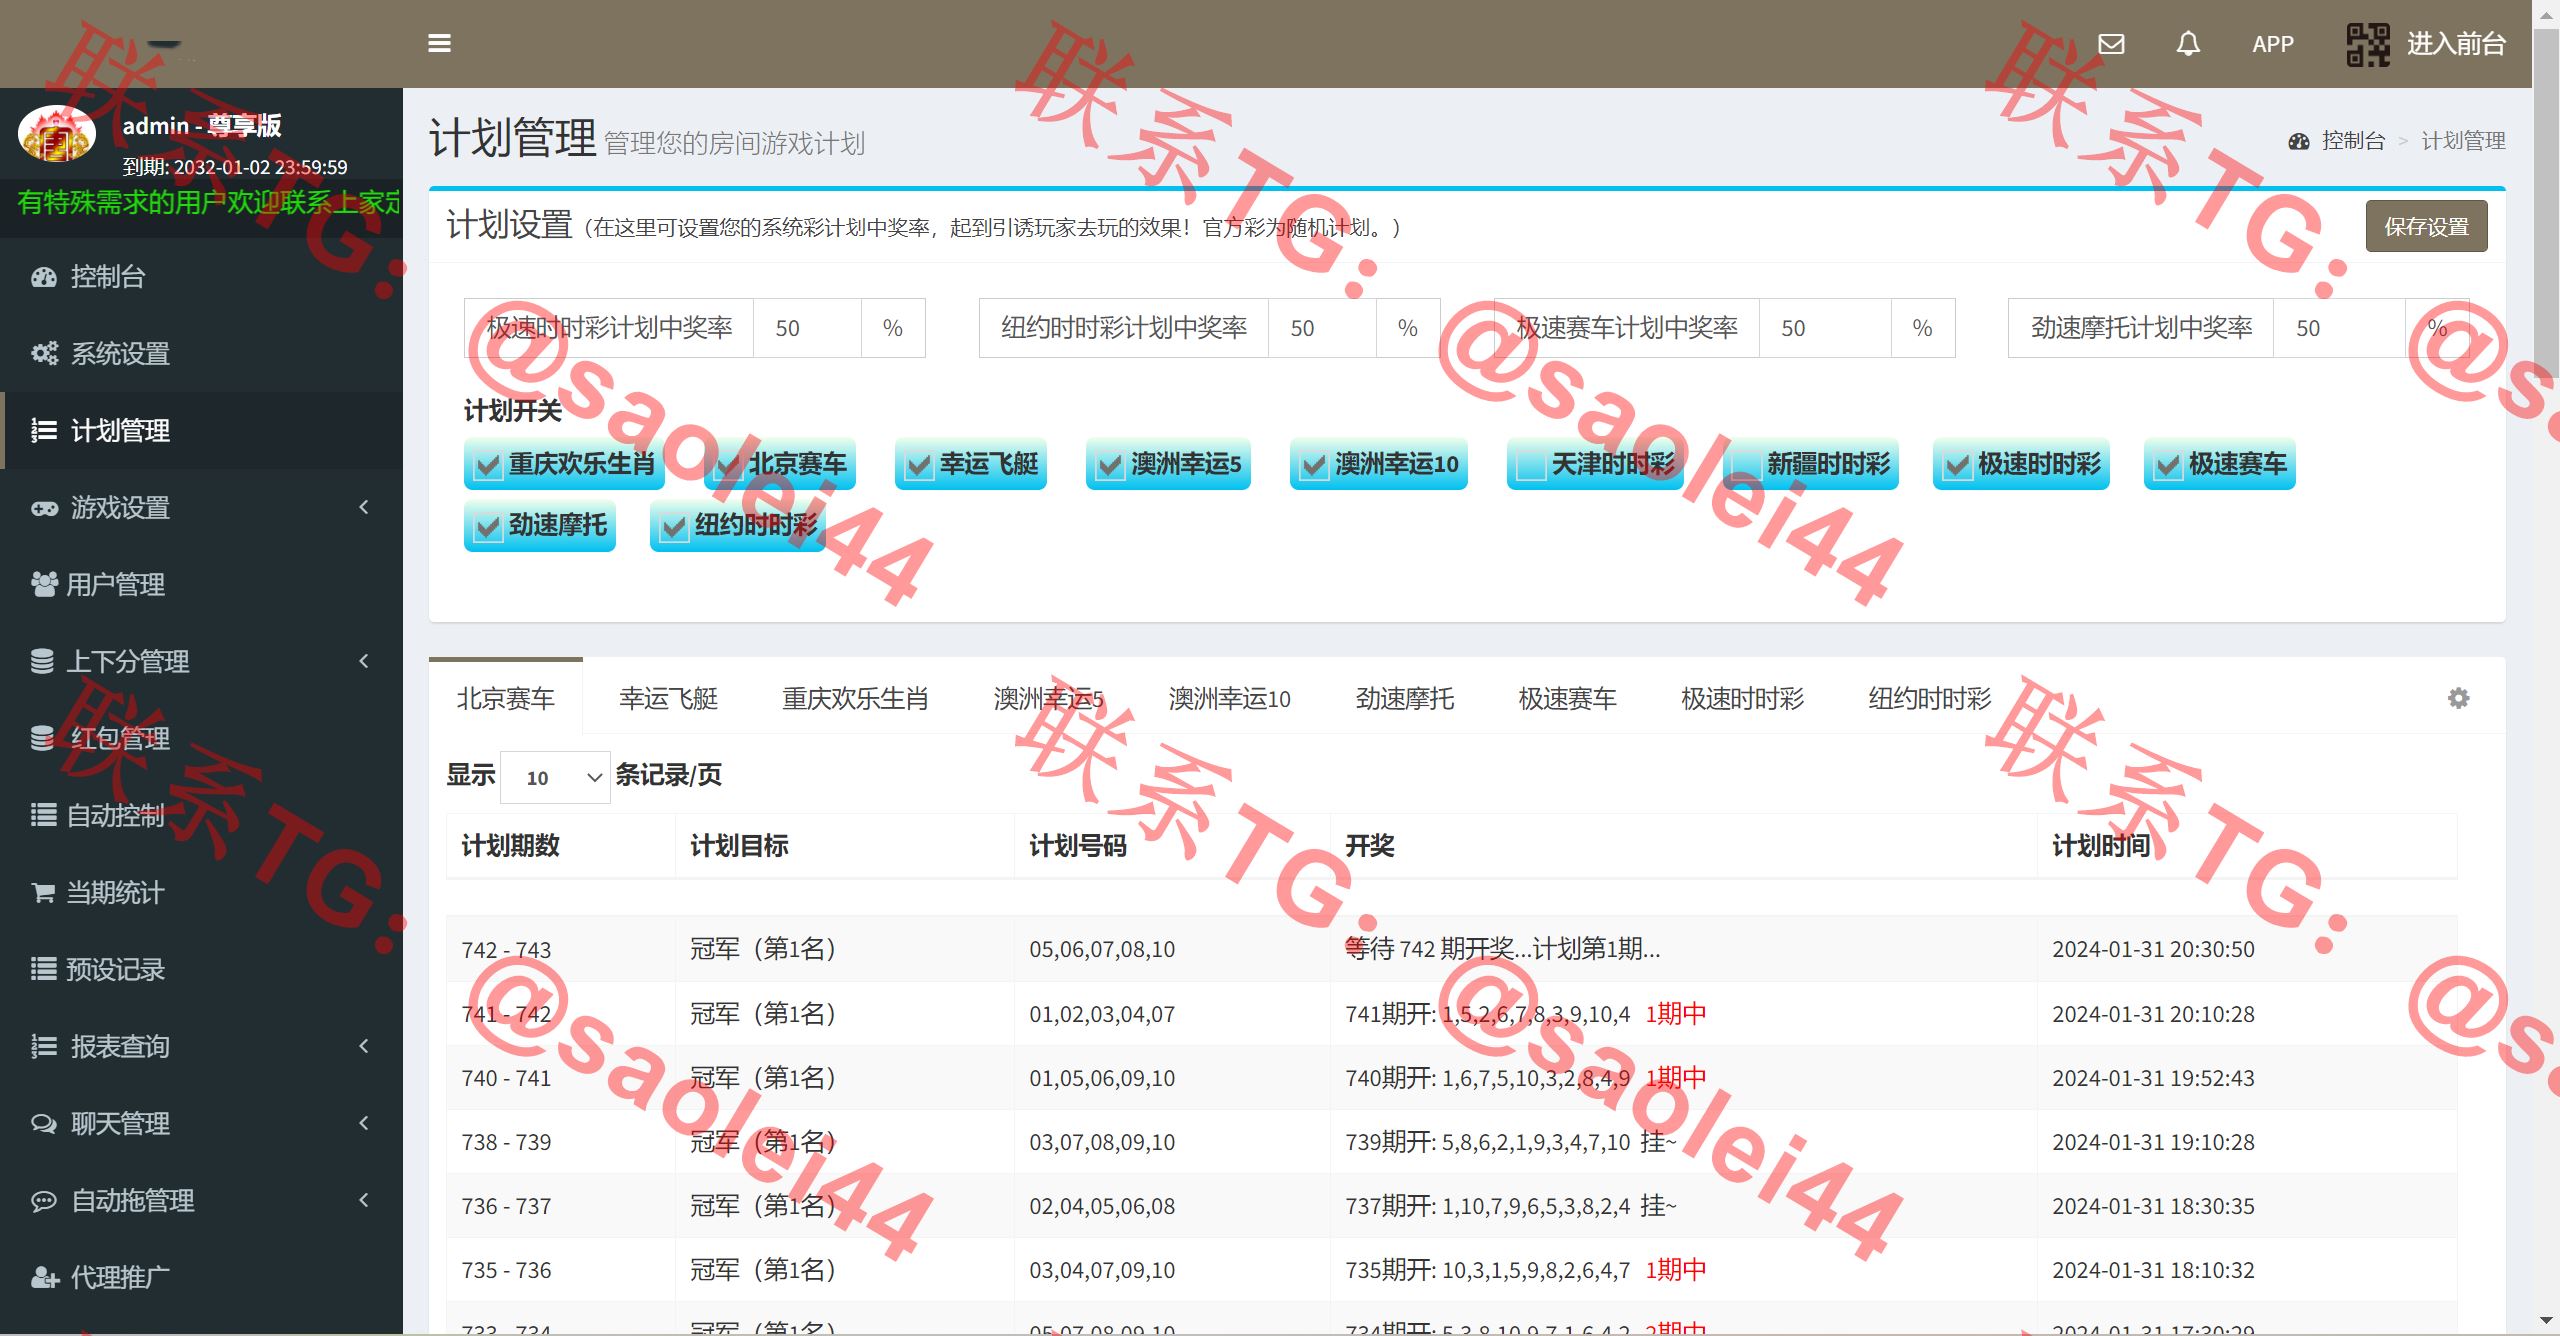The image size is (2560, 1336).
Task: Switch to the 重庆欢乐生肖 tab
Action: pos(855,698)
